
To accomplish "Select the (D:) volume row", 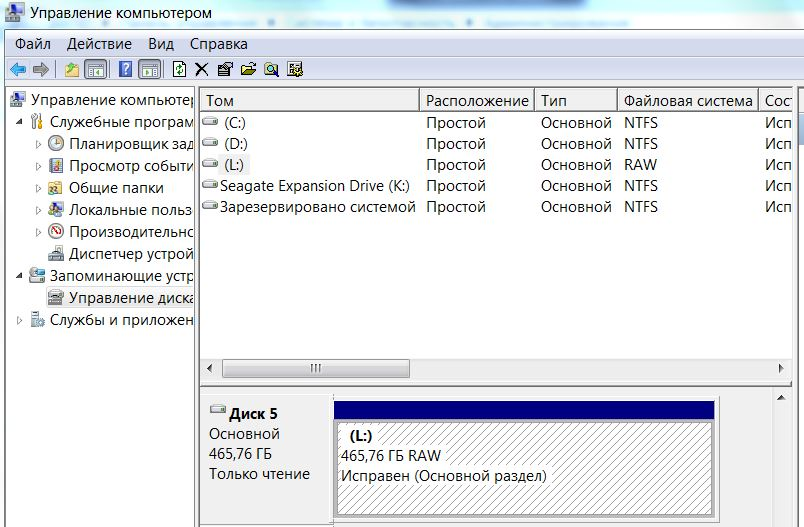I will coord(495,144).
